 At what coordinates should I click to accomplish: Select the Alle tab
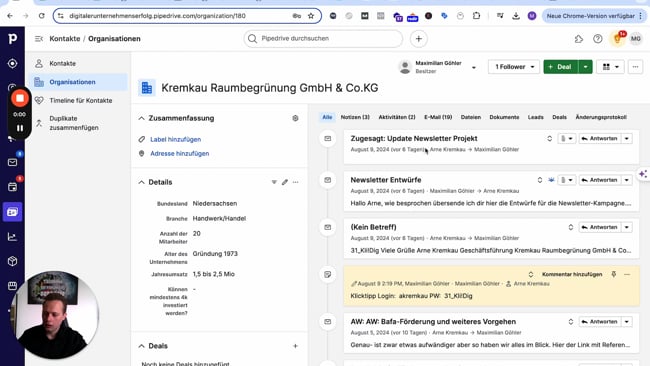327,117
